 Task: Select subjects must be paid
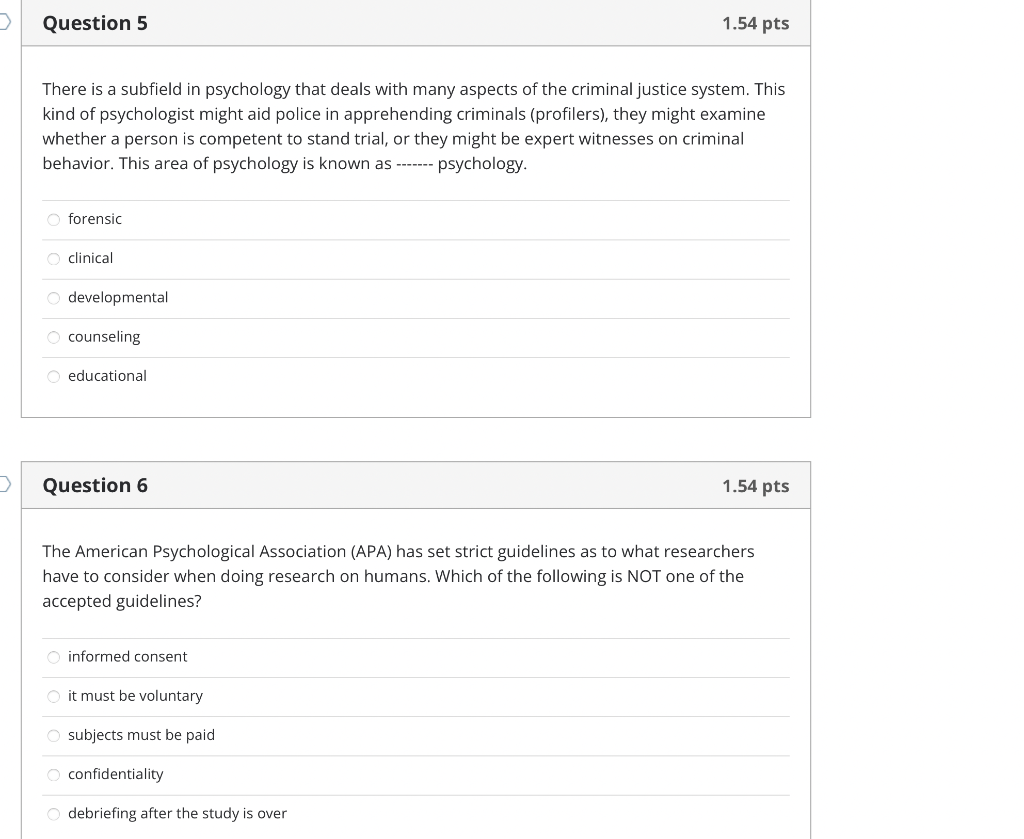tap(53, 735)
